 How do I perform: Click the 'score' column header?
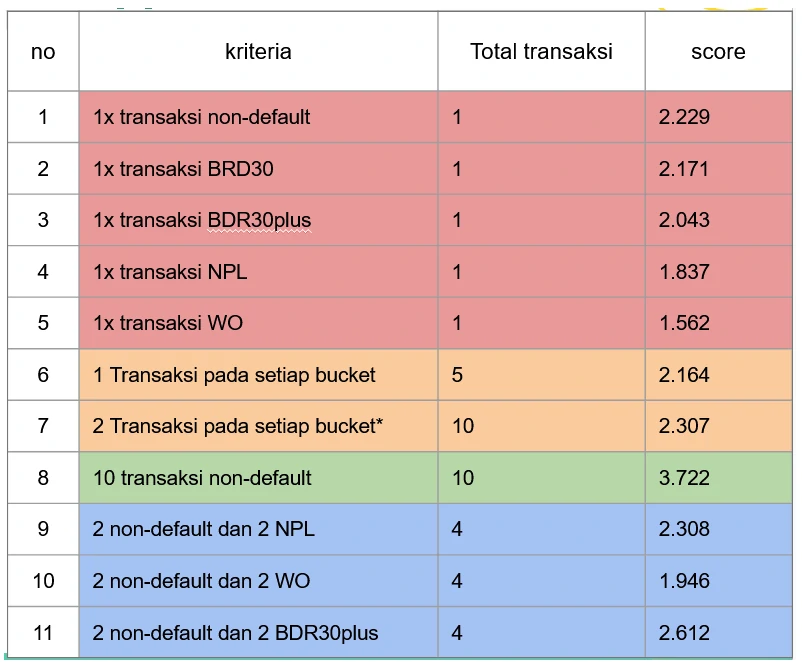[717, 52]
